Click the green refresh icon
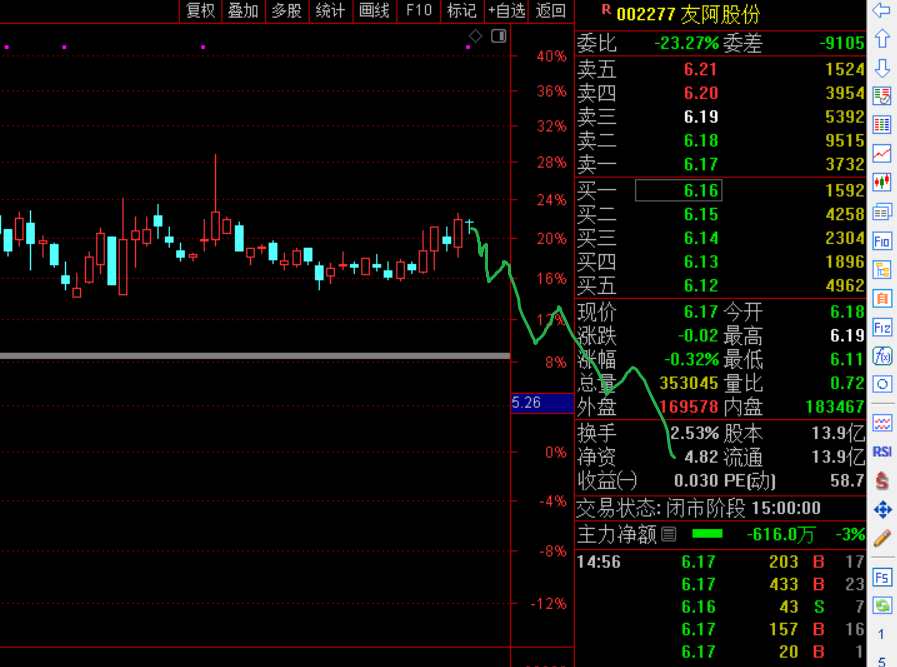Image resolution: width=897 pixels, height=667 pixels. point(882,606)
